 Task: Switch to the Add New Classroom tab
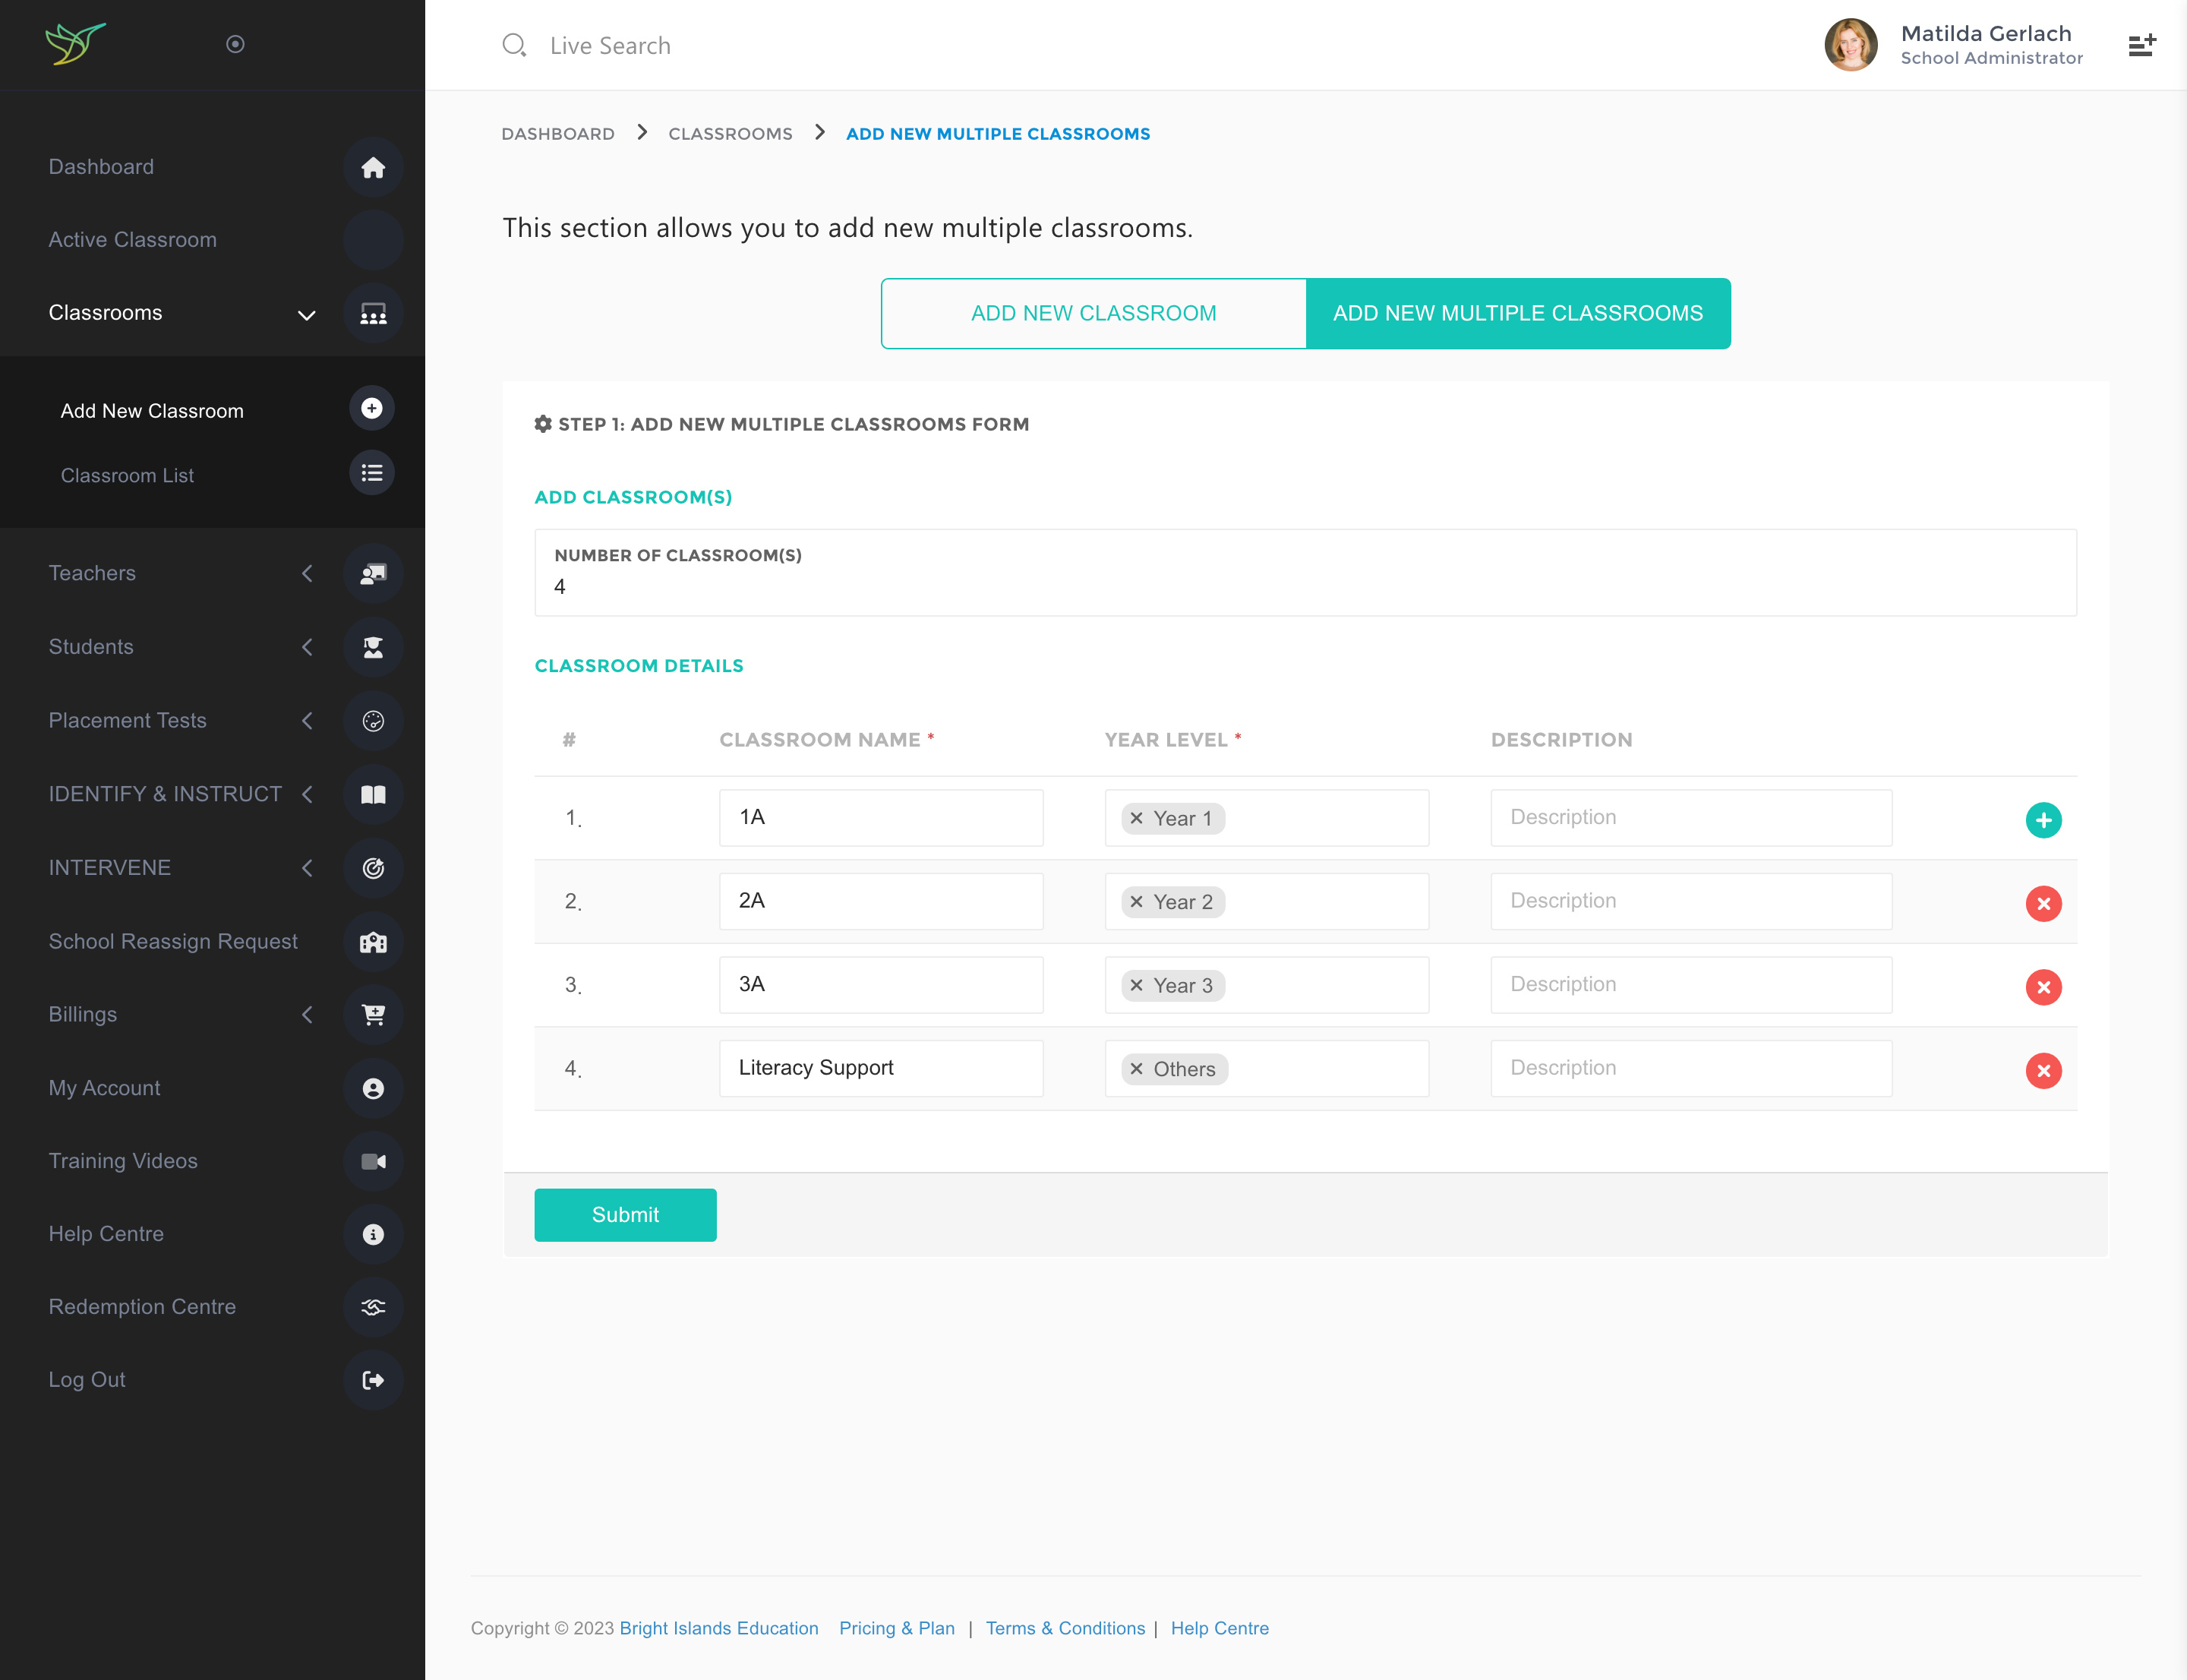click(1093, 313)
